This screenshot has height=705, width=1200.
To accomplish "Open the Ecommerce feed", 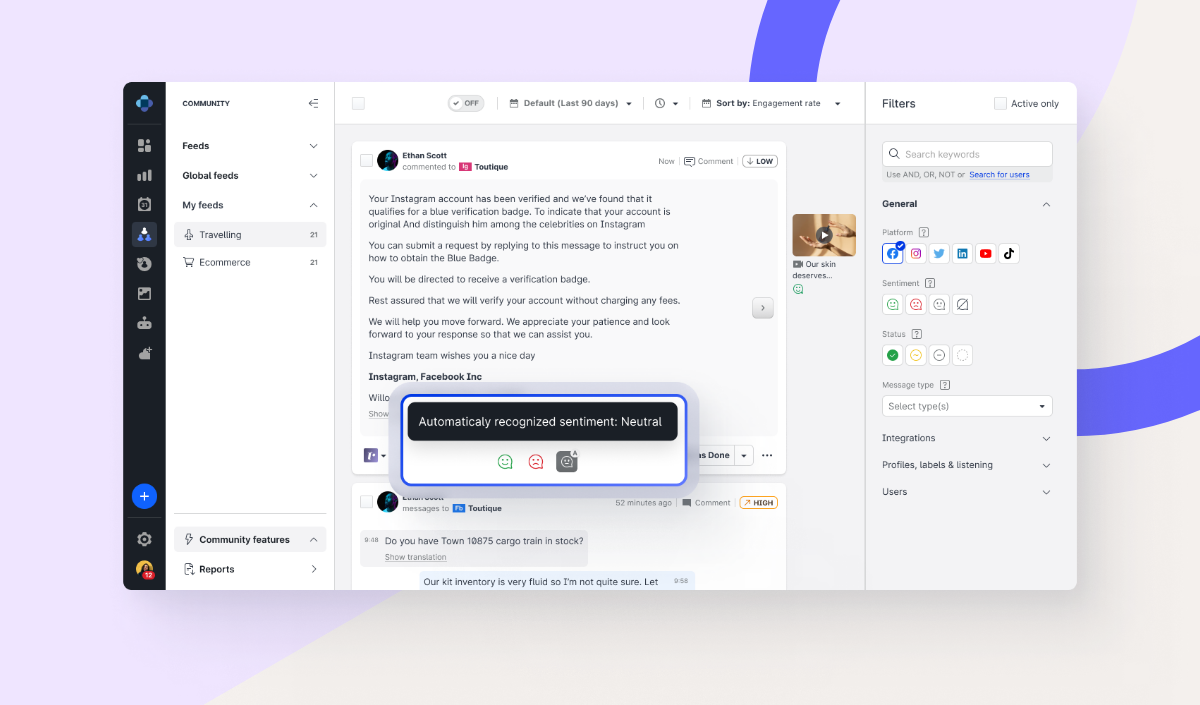I will point(250,262).
